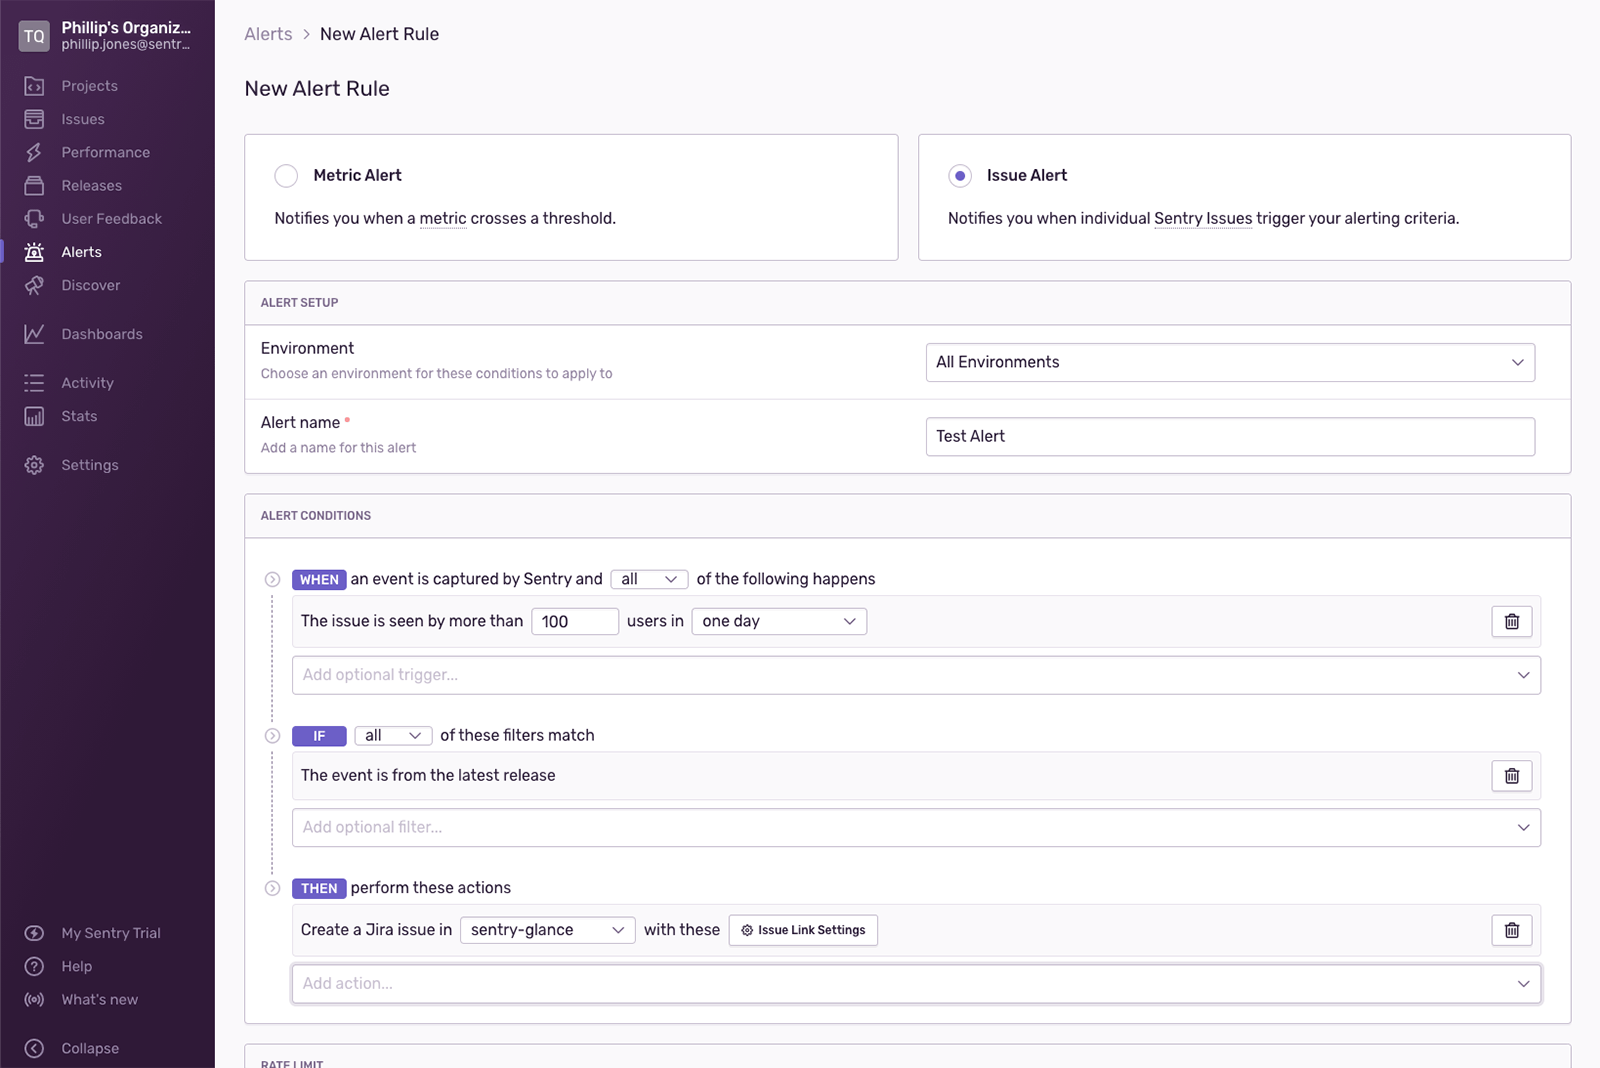Open the sentry-glance Jira project dropdown
The image size is (1600, 1068).
(x=546, y=930)
